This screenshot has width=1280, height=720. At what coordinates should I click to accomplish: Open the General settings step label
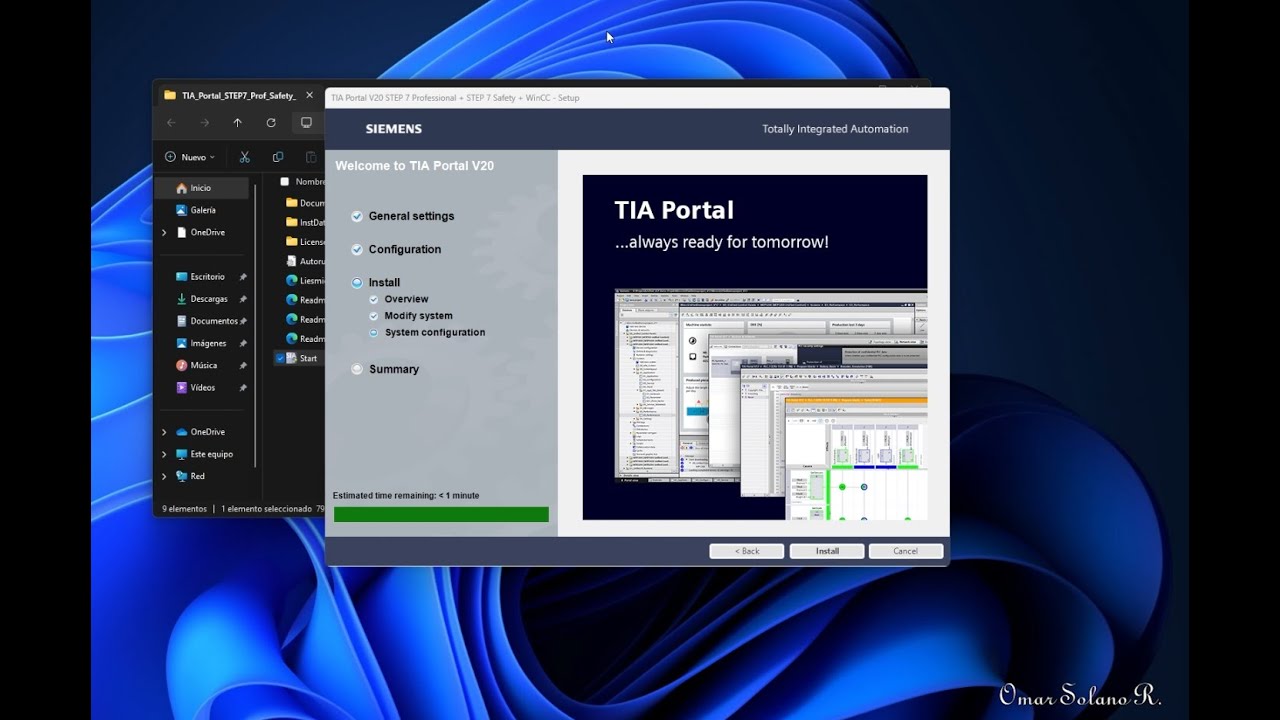point(411,216)
